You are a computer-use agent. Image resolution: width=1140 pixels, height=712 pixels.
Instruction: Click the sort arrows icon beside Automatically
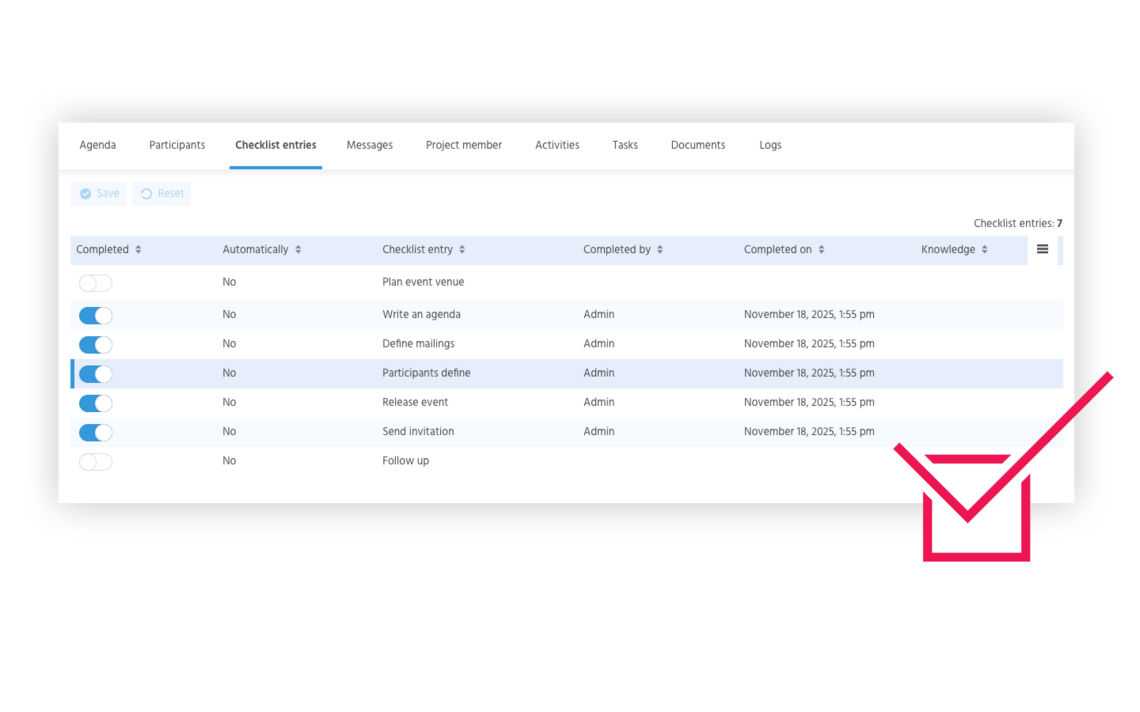[x=298, y=250]
